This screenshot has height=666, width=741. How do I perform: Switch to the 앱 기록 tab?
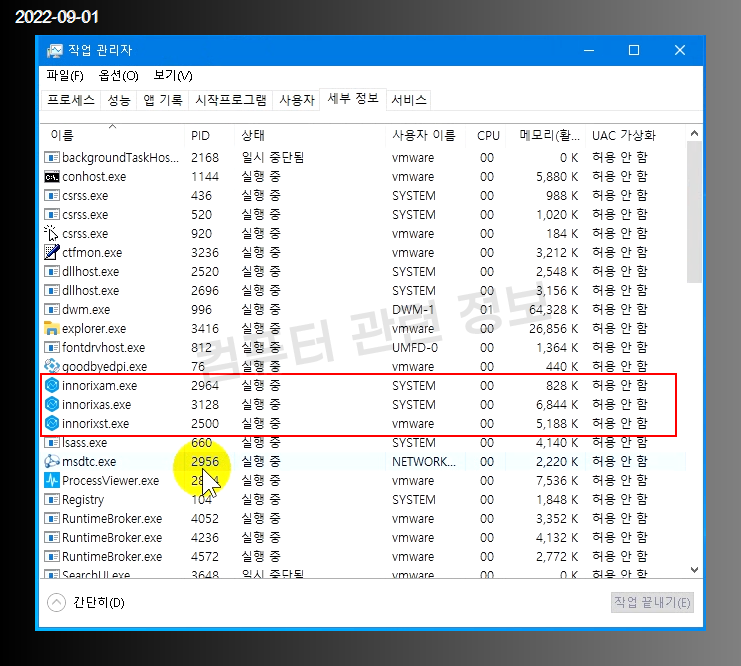[x=163, y=100]
